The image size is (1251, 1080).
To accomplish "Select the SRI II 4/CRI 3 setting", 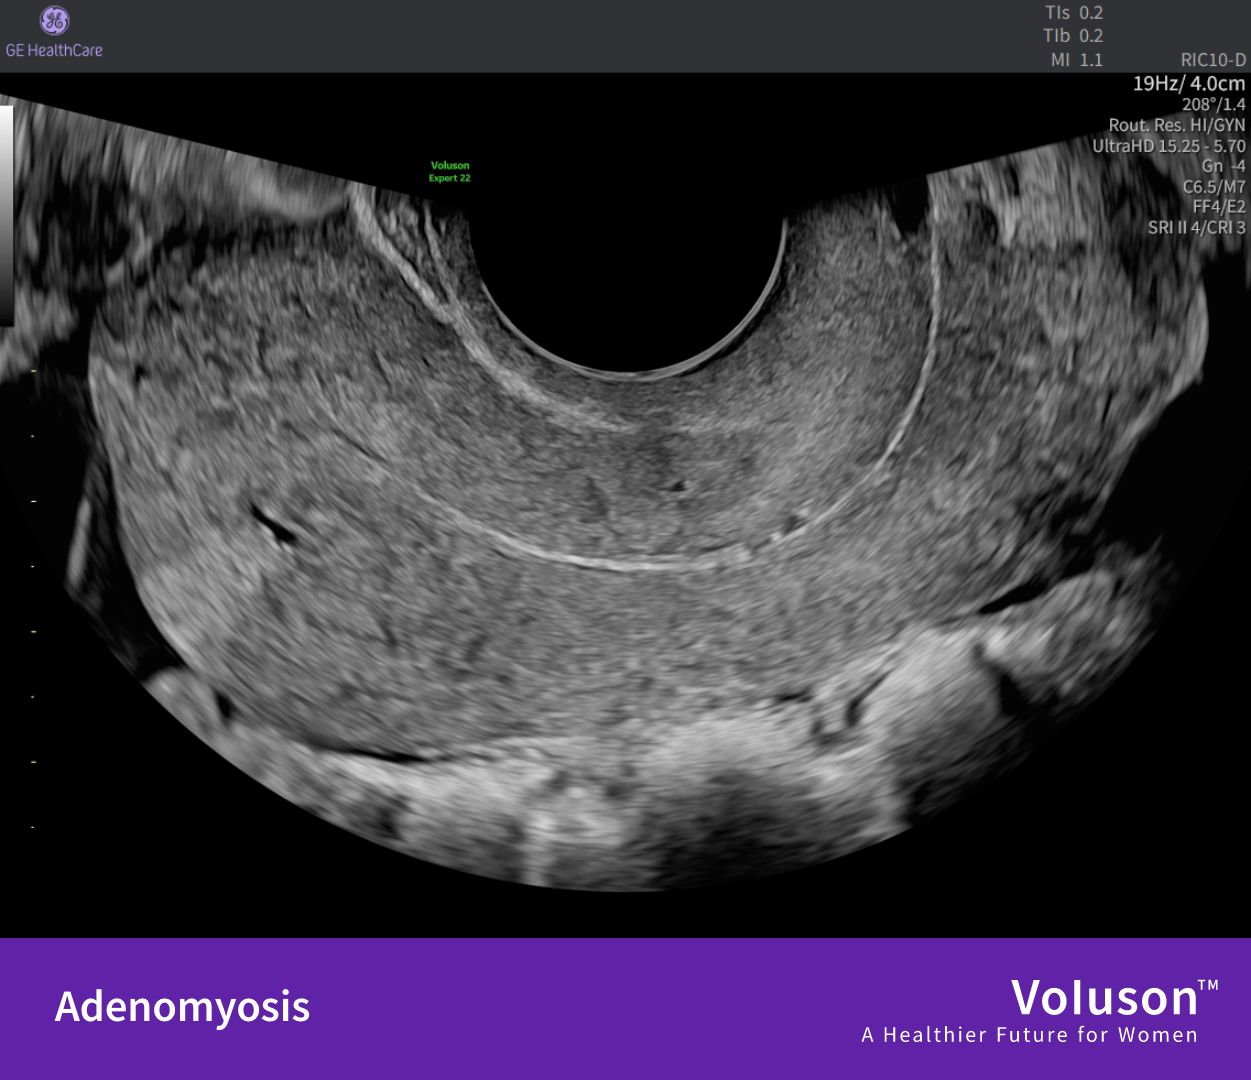I will pos(1196,228).
